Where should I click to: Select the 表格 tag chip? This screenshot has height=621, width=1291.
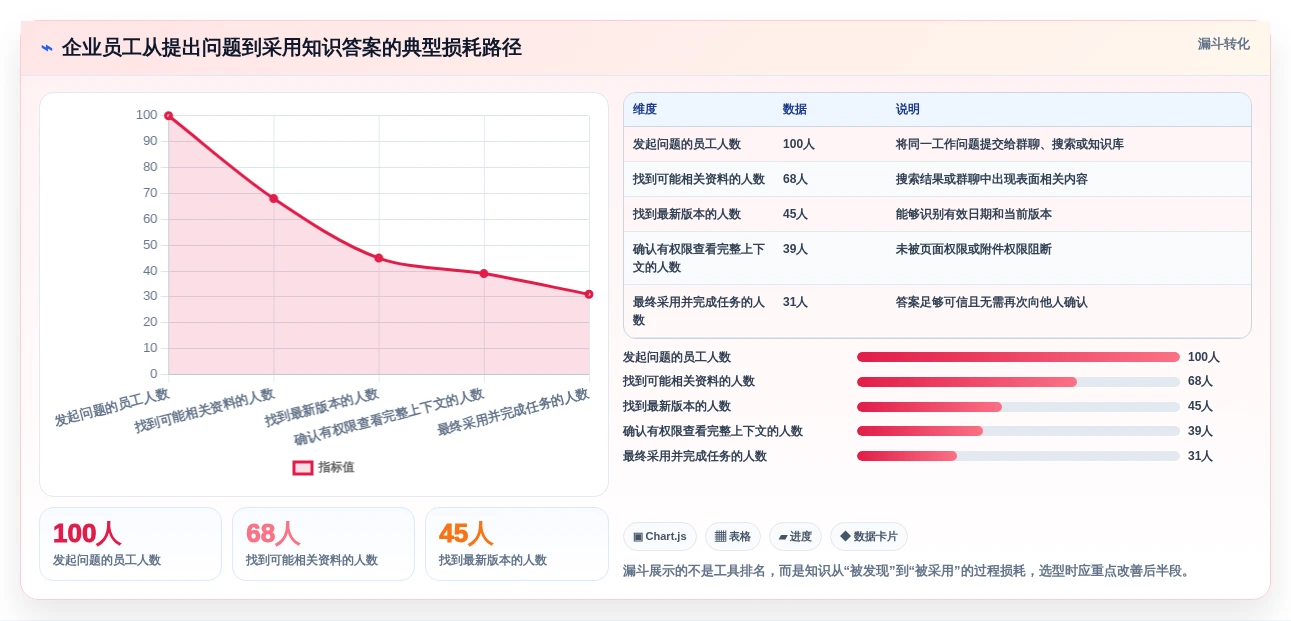coord(733,536)
